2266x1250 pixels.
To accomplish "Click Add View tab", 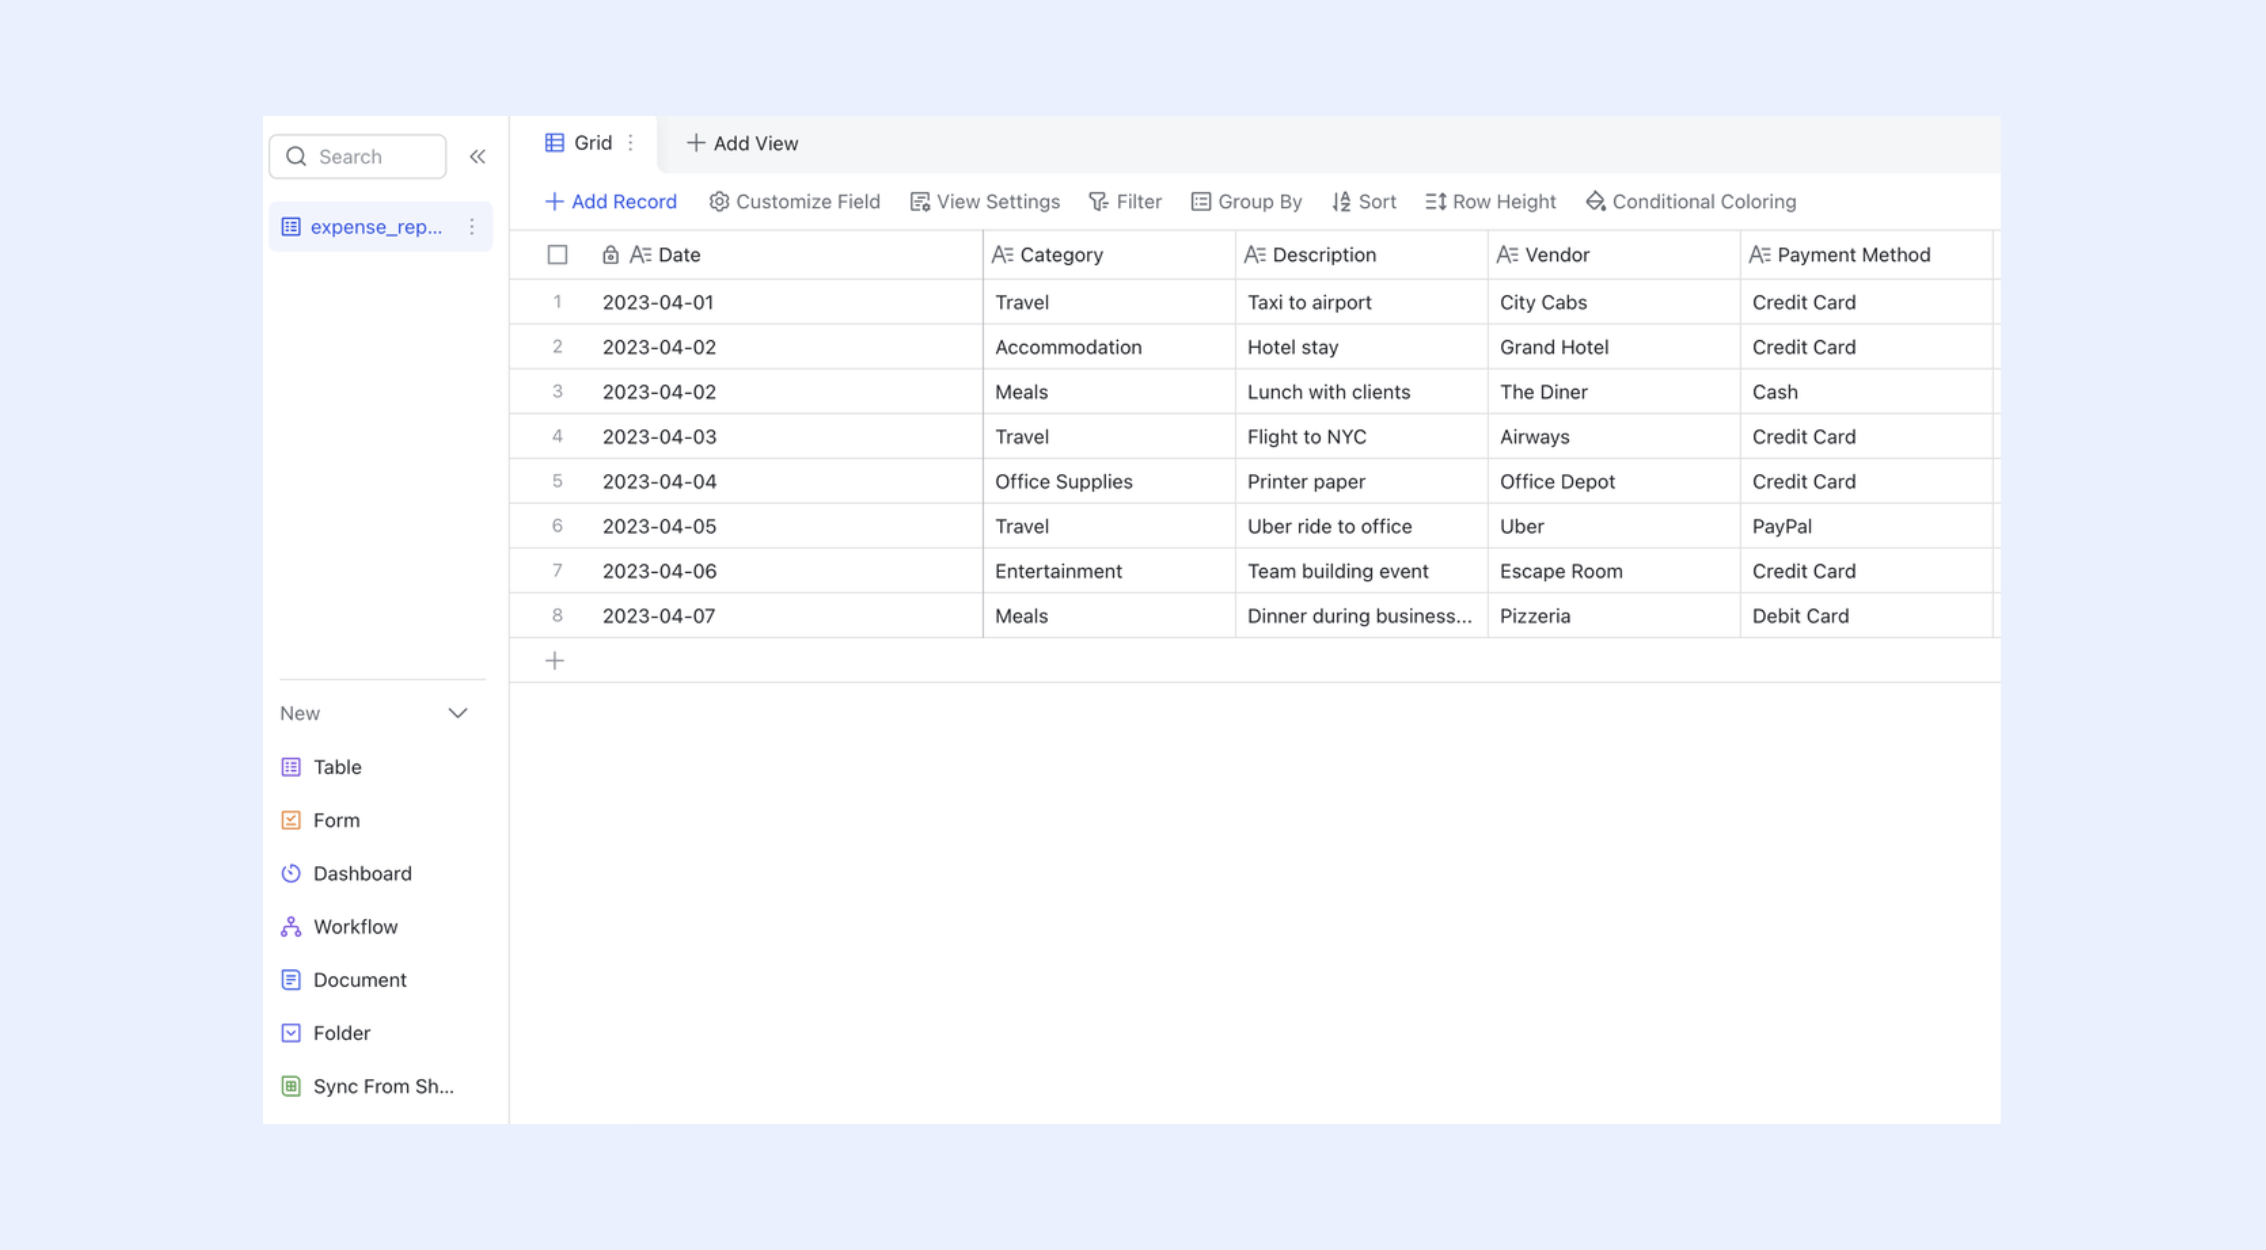I will click(x=743, y=144).
